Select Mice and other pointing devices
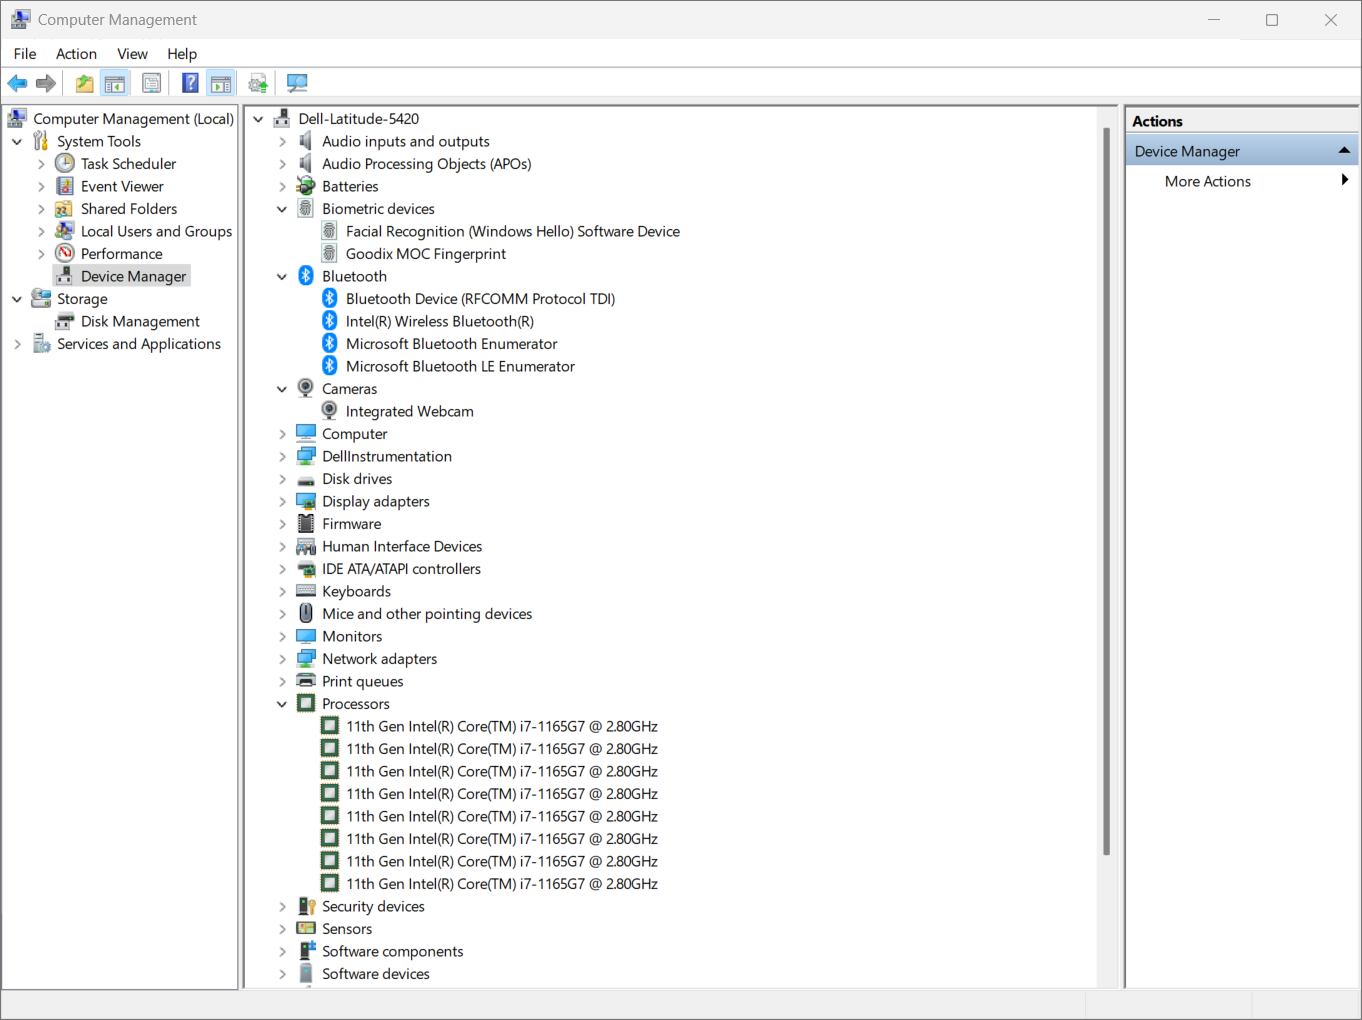This screenshot has height=1020, width=1362. [x=427, y=613]
